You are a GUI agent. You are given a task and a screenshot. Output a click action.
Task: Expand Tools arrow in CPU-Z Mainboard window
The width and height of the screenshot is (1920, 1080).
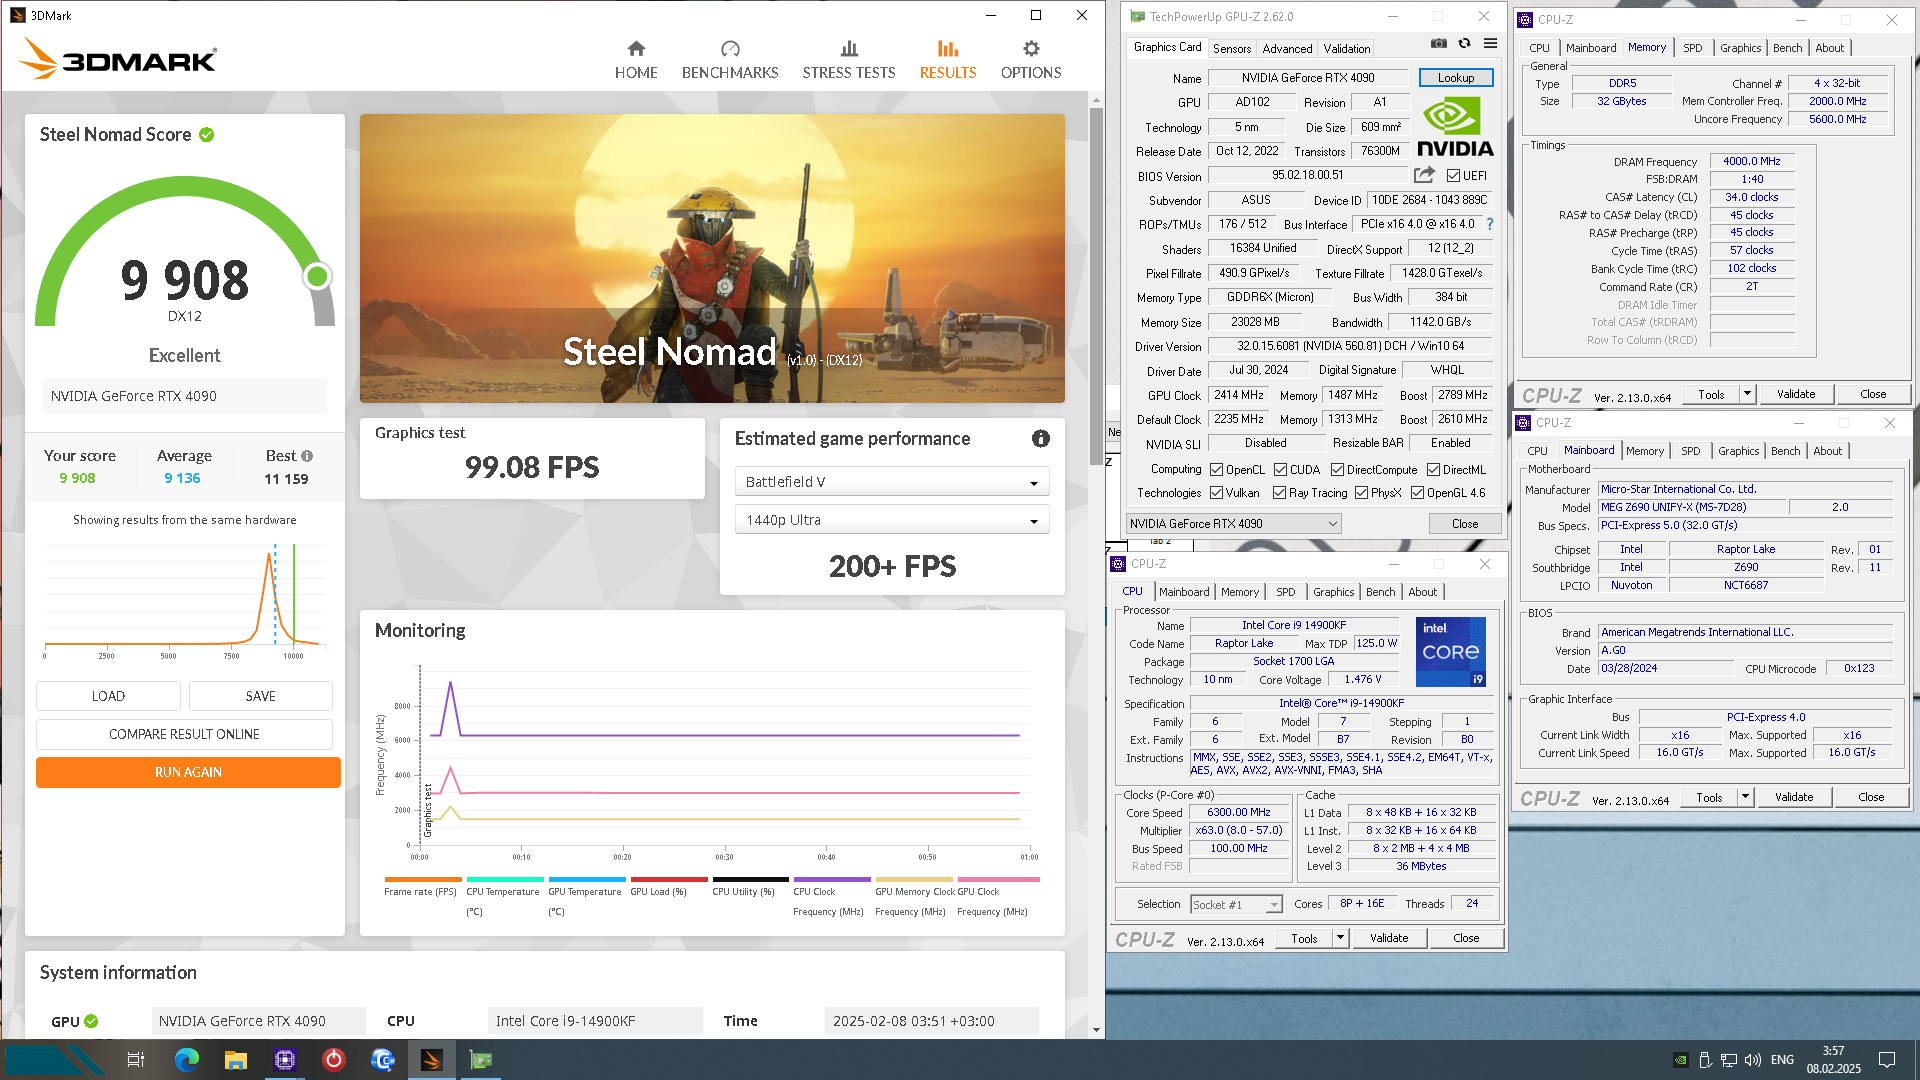tap(1745, 797)
